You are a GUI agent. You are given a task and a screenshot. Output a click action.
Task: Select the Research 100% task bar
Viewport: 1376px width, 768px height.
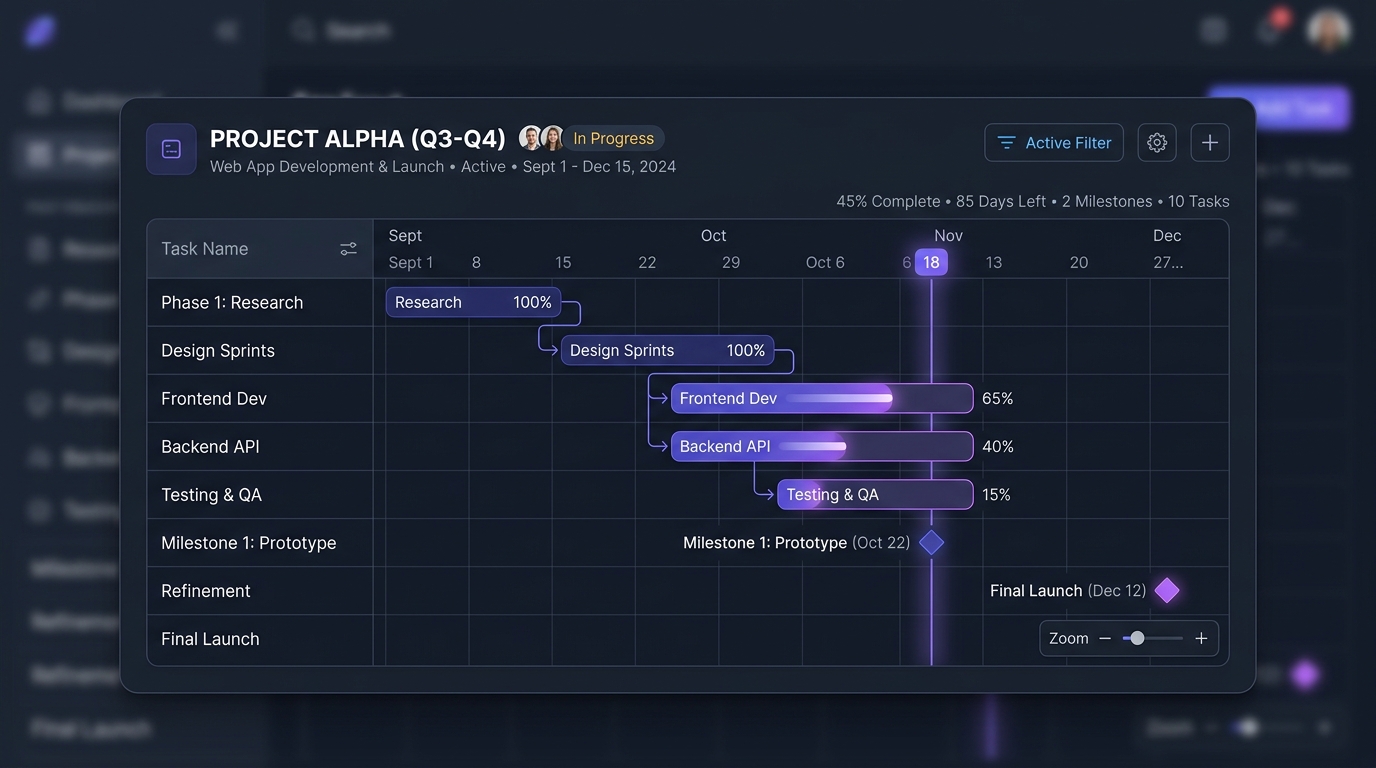point(473,302)
